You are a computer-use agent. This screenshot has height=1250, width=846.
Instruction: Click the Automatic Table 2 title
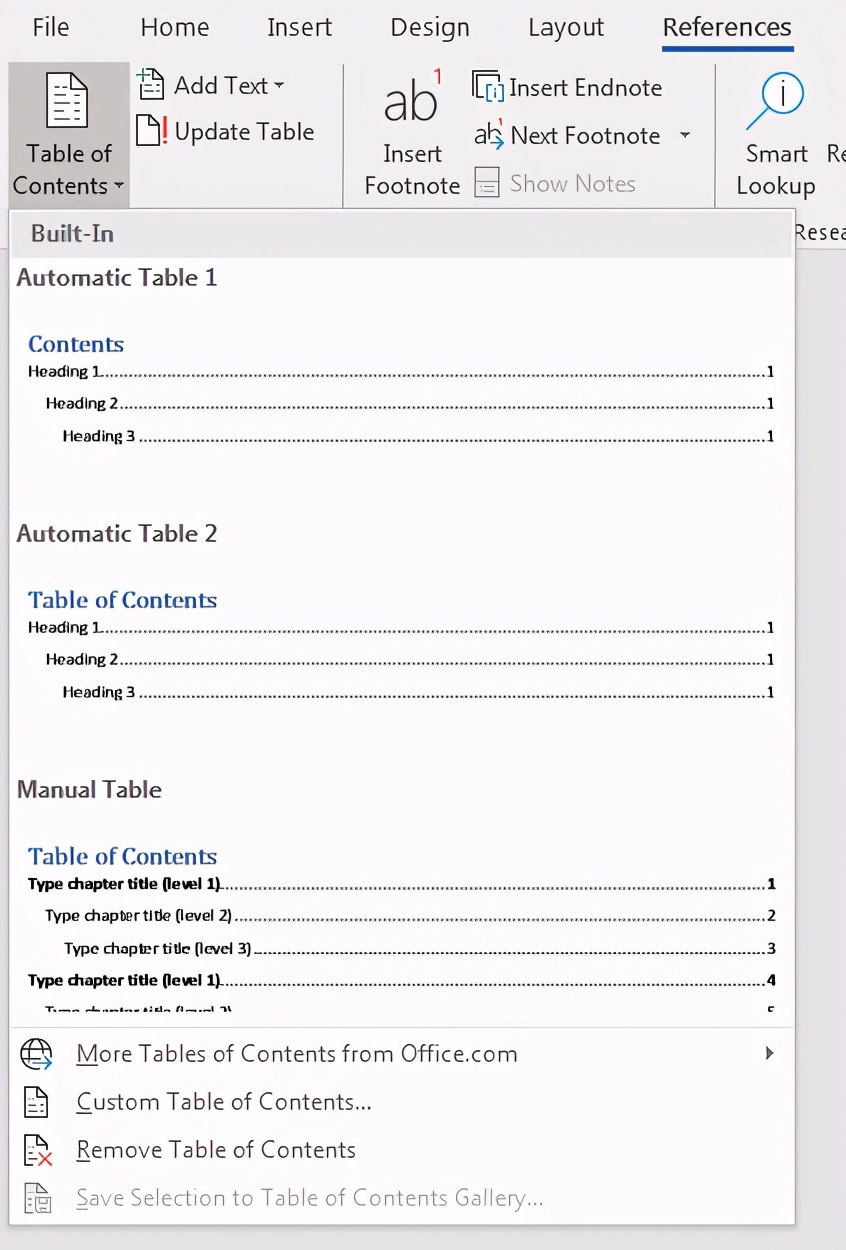[117, 534]
